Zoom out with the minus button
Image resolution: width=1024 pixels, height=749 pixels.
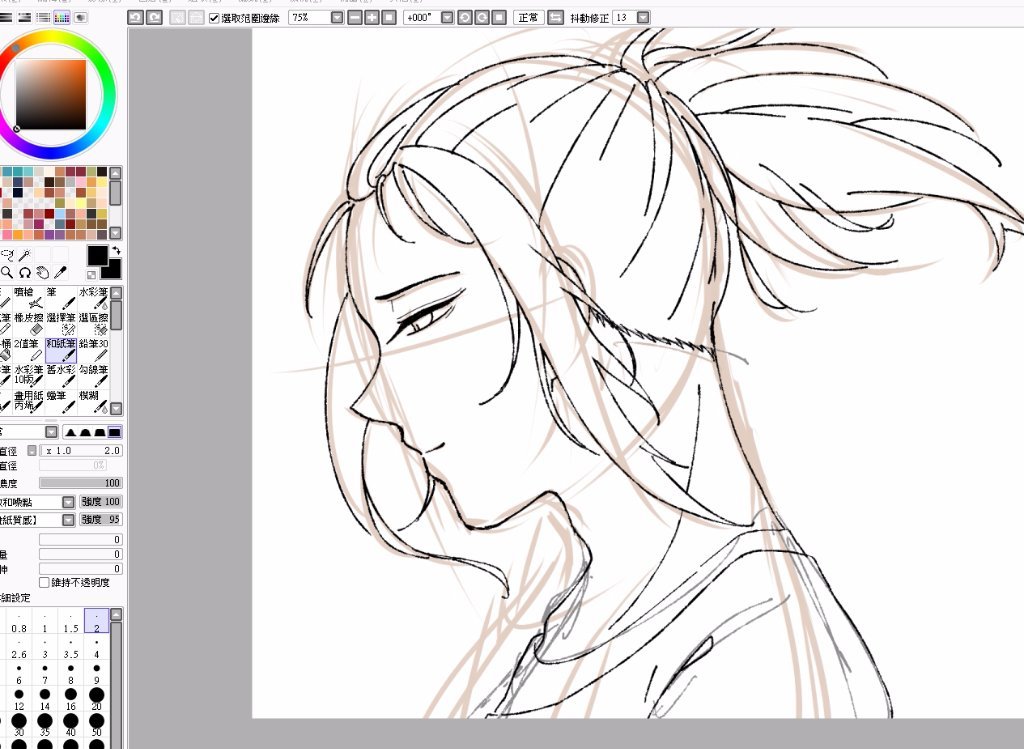pyautogui.click(x=355, y=18)
